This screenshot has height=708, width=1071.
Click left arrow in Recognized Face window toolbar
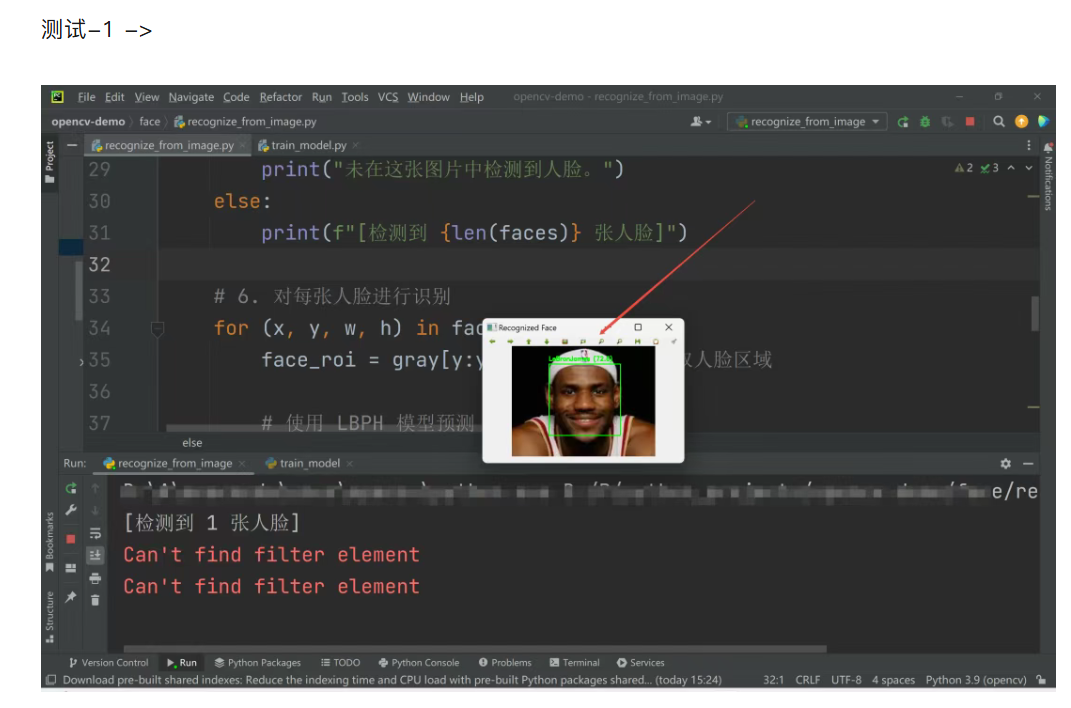pos(492,341)
